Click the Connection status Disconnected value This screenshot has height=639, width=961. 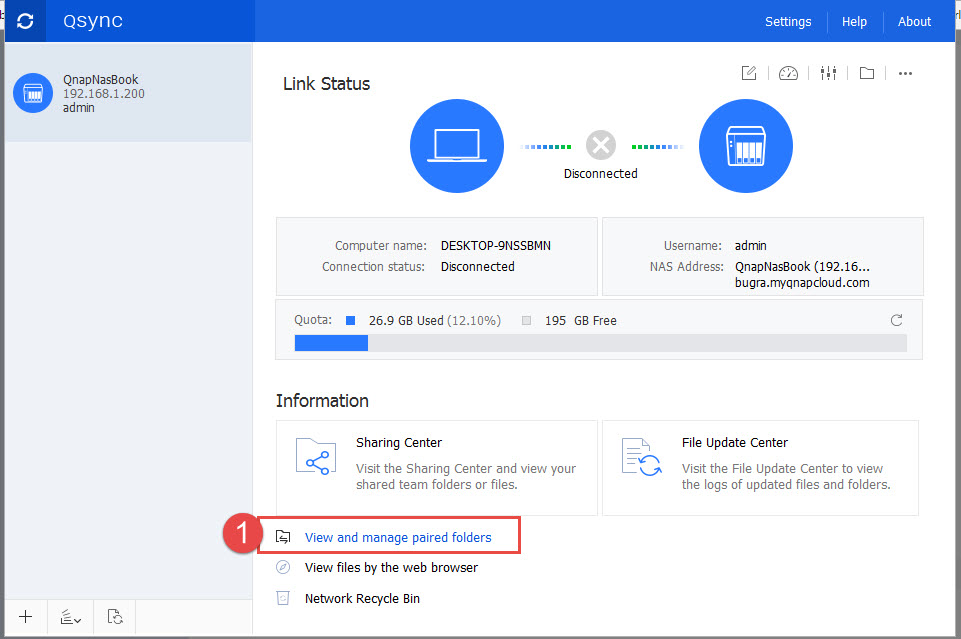click(477, 267)
